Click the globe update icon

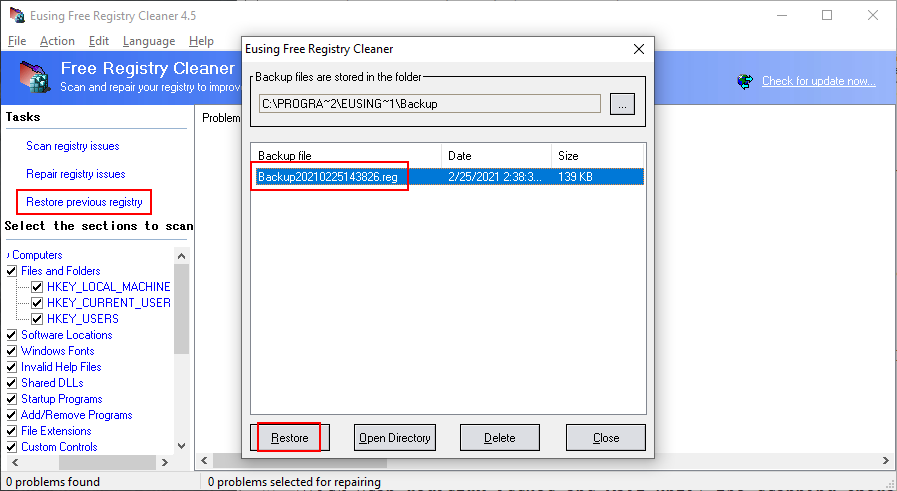[x=745, y=81]
